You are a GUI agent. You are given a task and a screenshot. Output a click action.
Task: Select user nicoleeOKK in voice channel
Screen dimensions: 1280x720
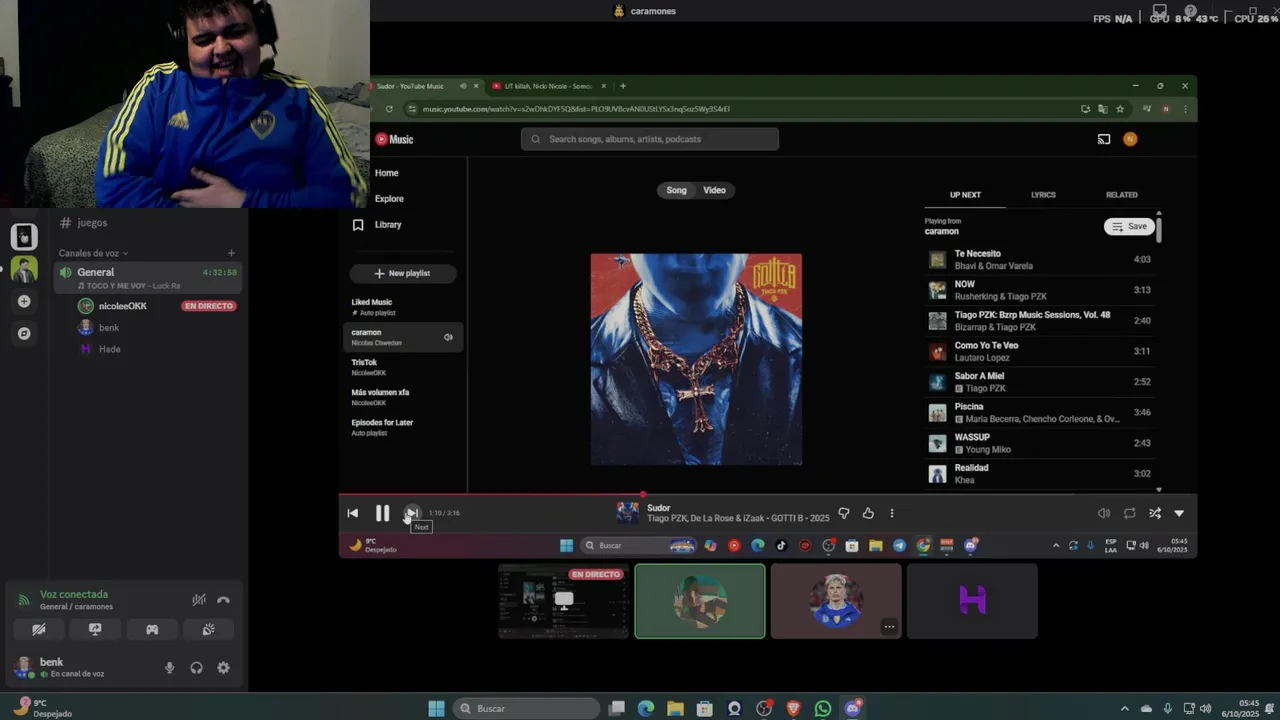pos(123,306)
